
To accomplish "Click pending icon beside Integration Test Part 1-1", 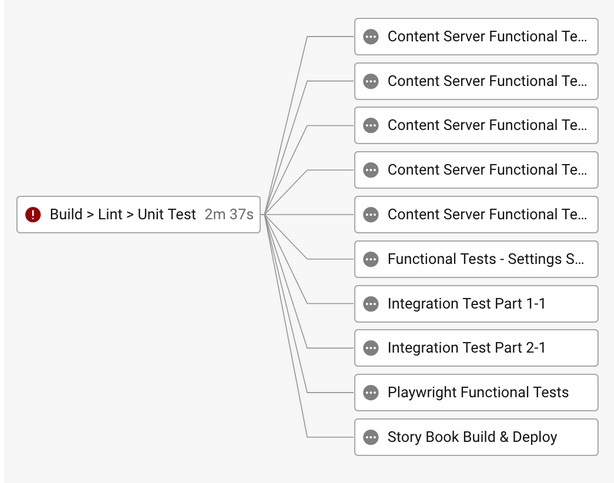I will (371, 304).
